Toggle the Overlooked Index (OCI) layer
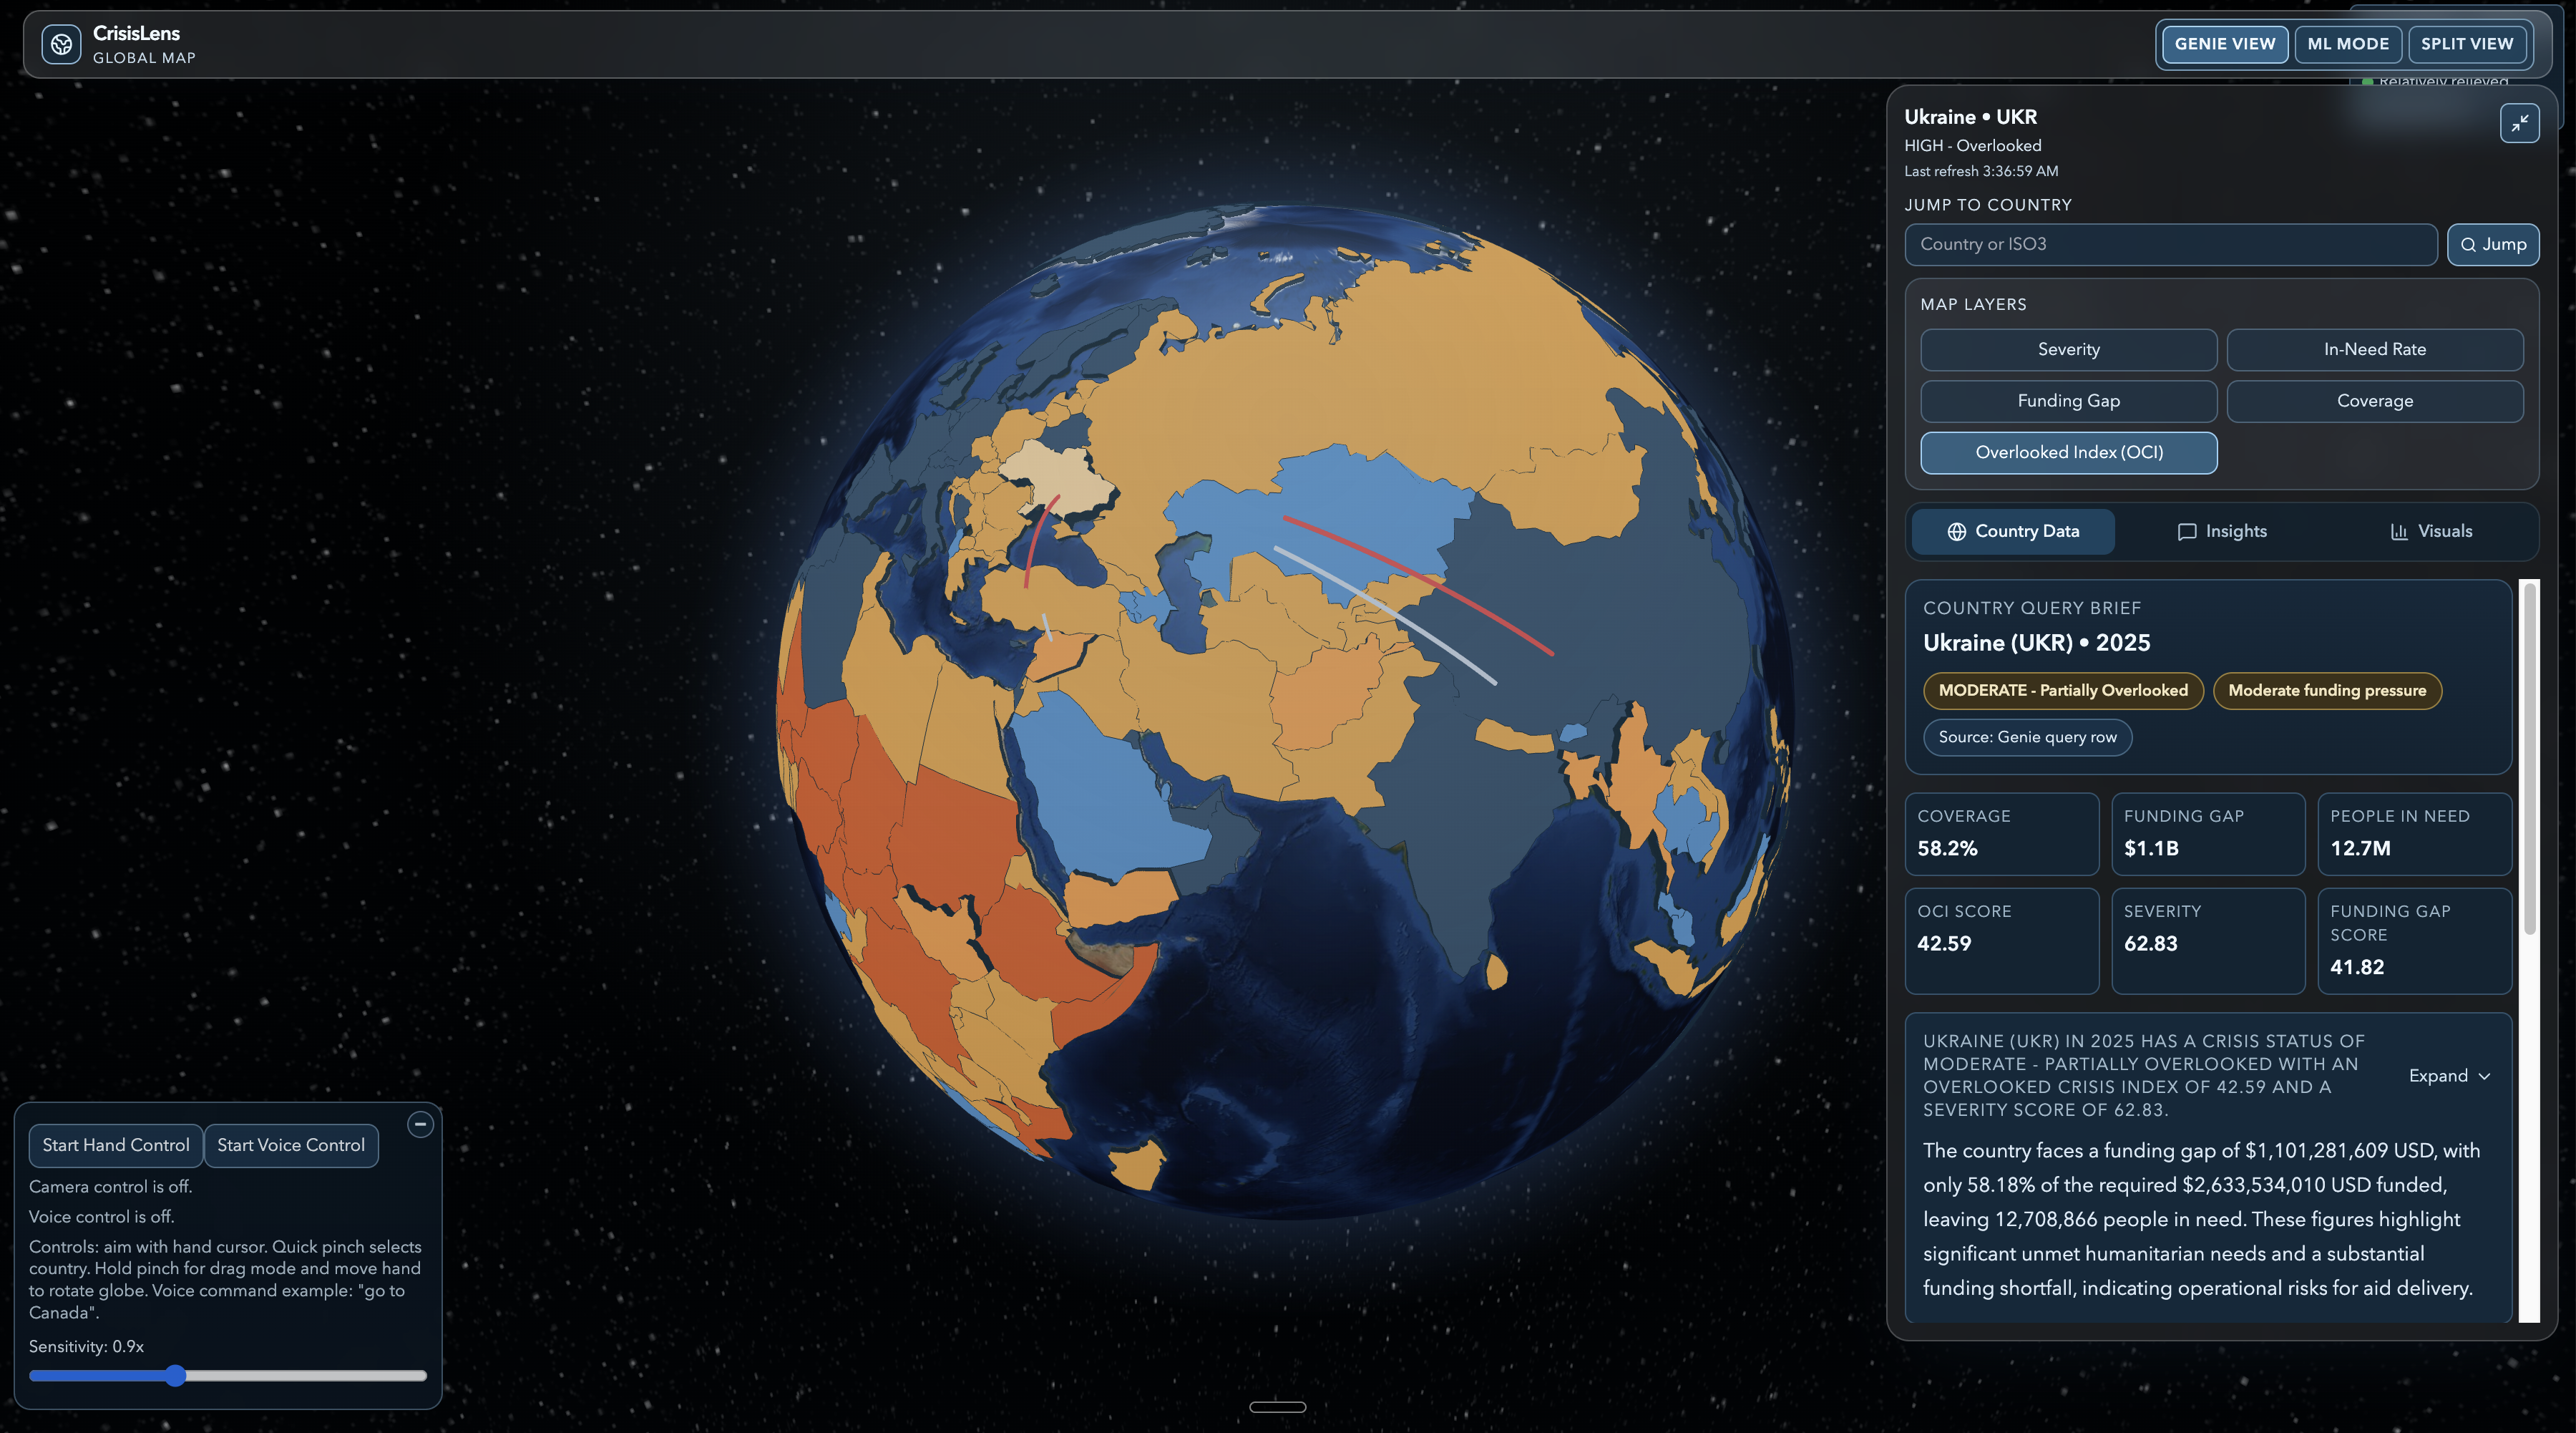This screenshot has width=2576, height=1433. (2068, 452)
